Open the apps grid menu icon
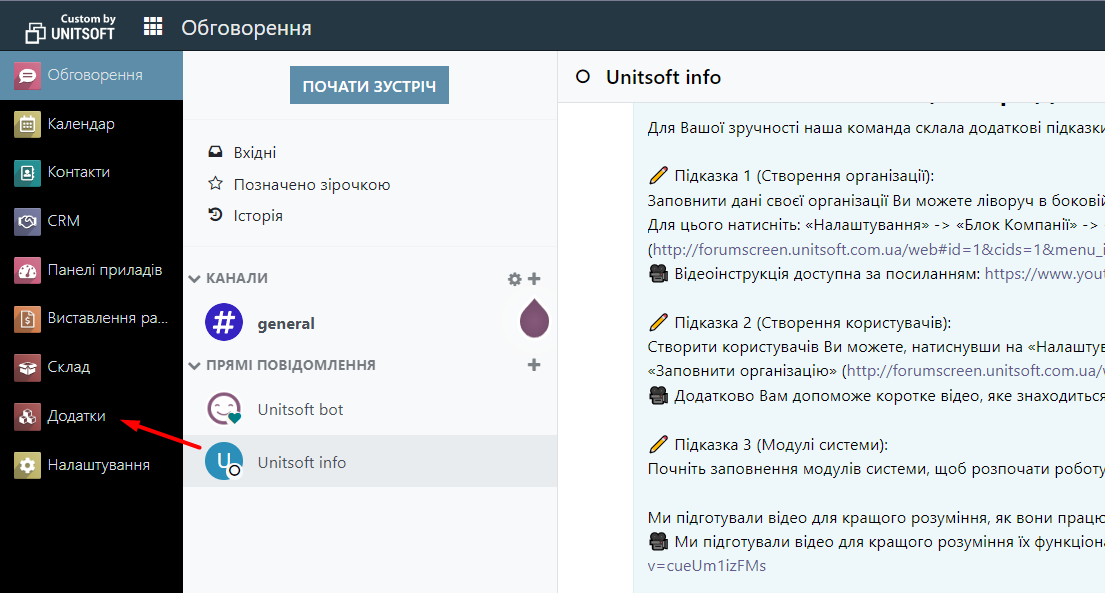Image resolution: width=1105 pixels, height=593 pixels. point(153,27)
